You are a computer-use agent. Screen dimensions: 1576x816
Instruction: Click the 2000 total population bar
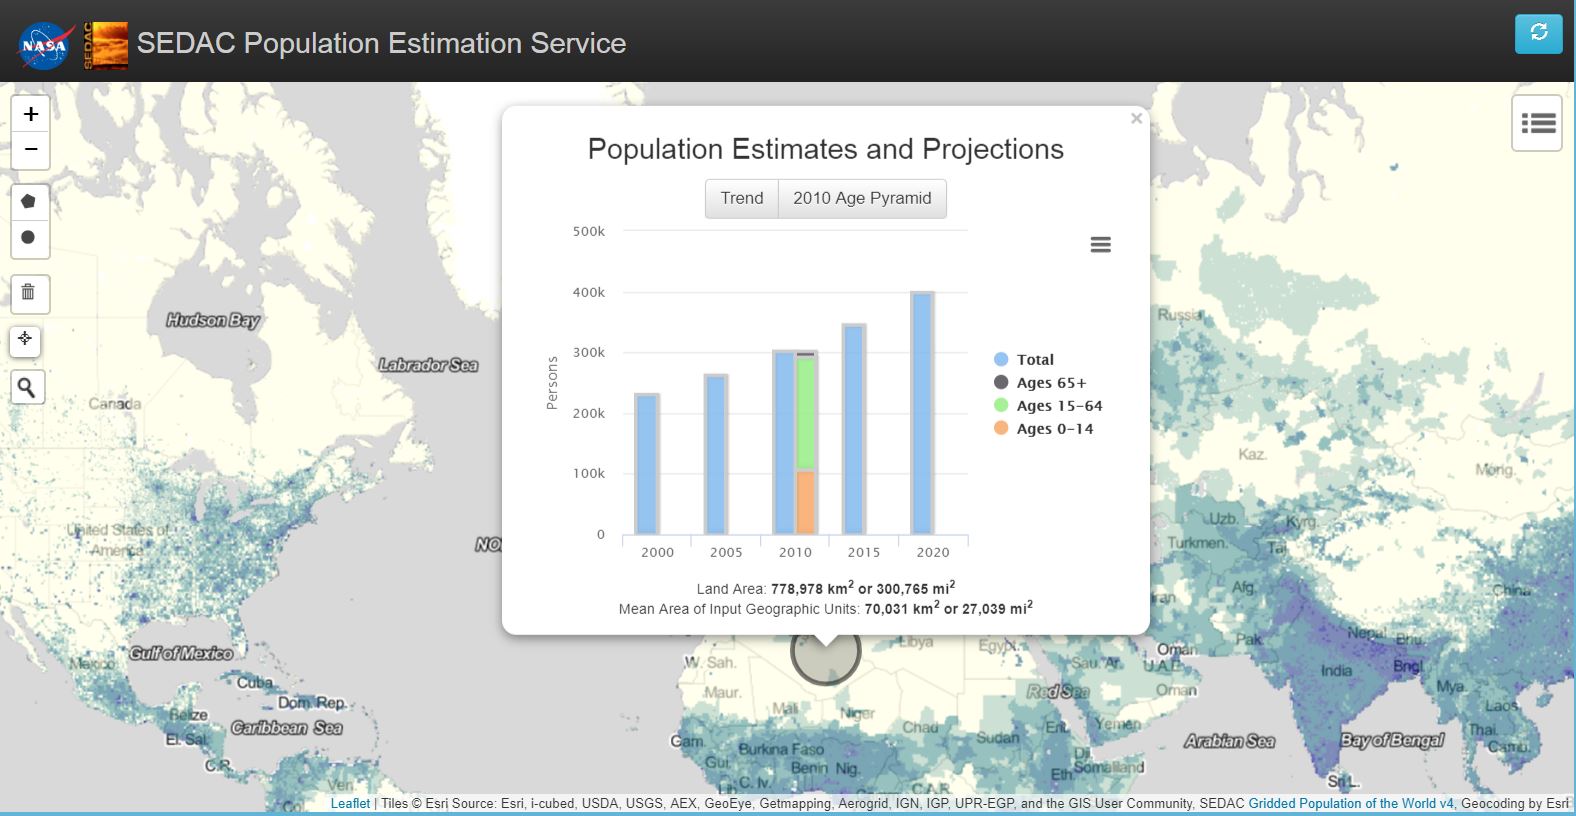pos(647,464)
